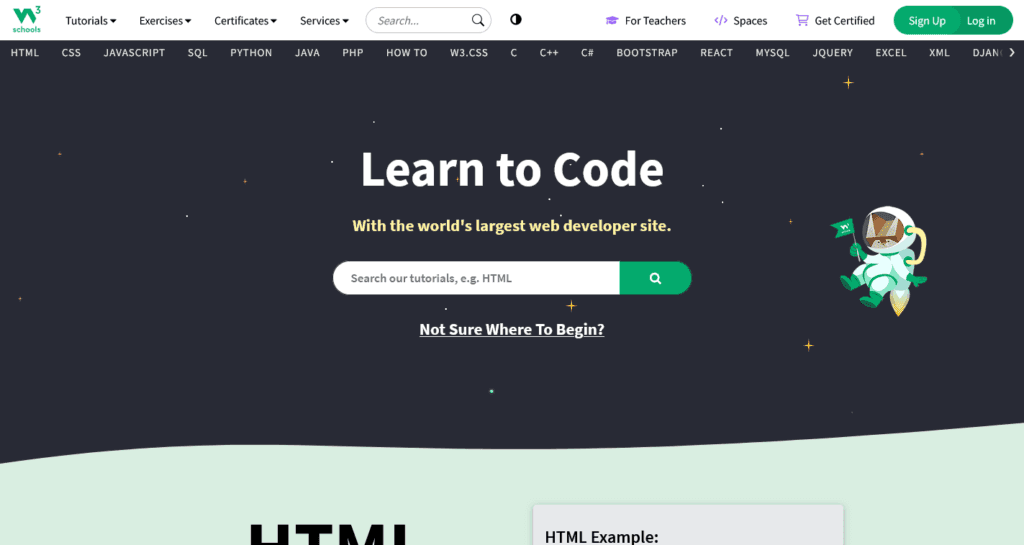Image resolution: width=1024 pixels, height=545 pixels.
Task: Select SQL in the topic bar
Action: tap(197, 53)
